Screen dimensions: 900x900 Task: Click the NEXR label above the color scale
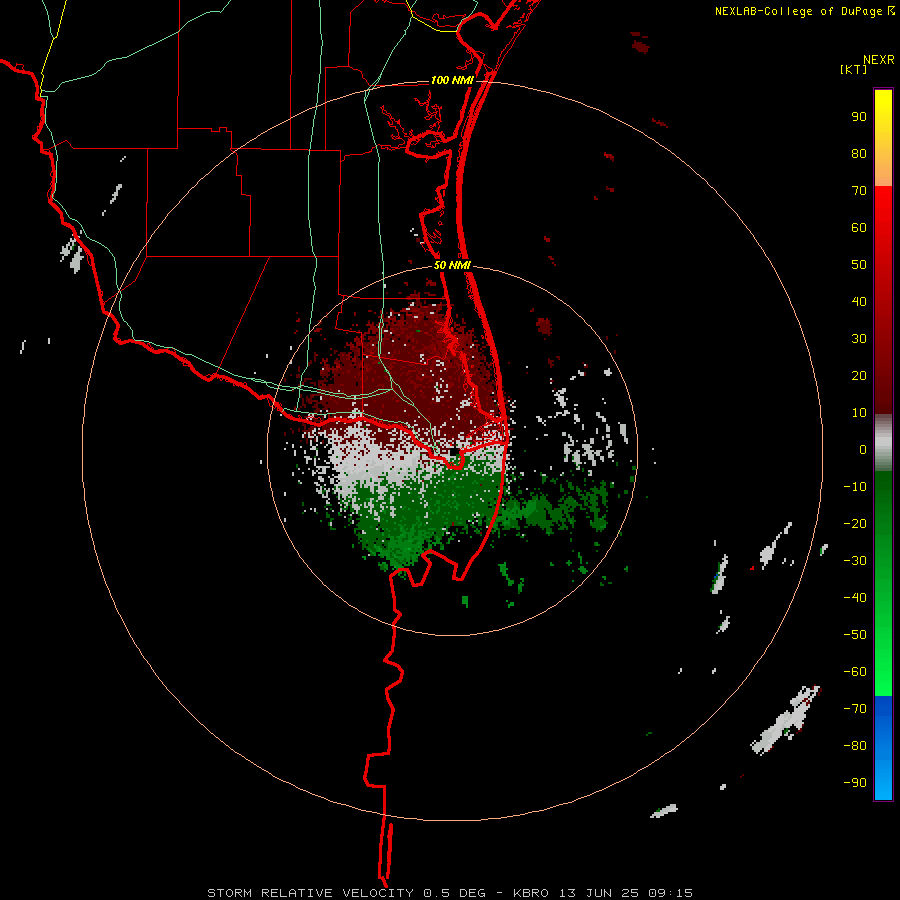click(x=879, y=60)
